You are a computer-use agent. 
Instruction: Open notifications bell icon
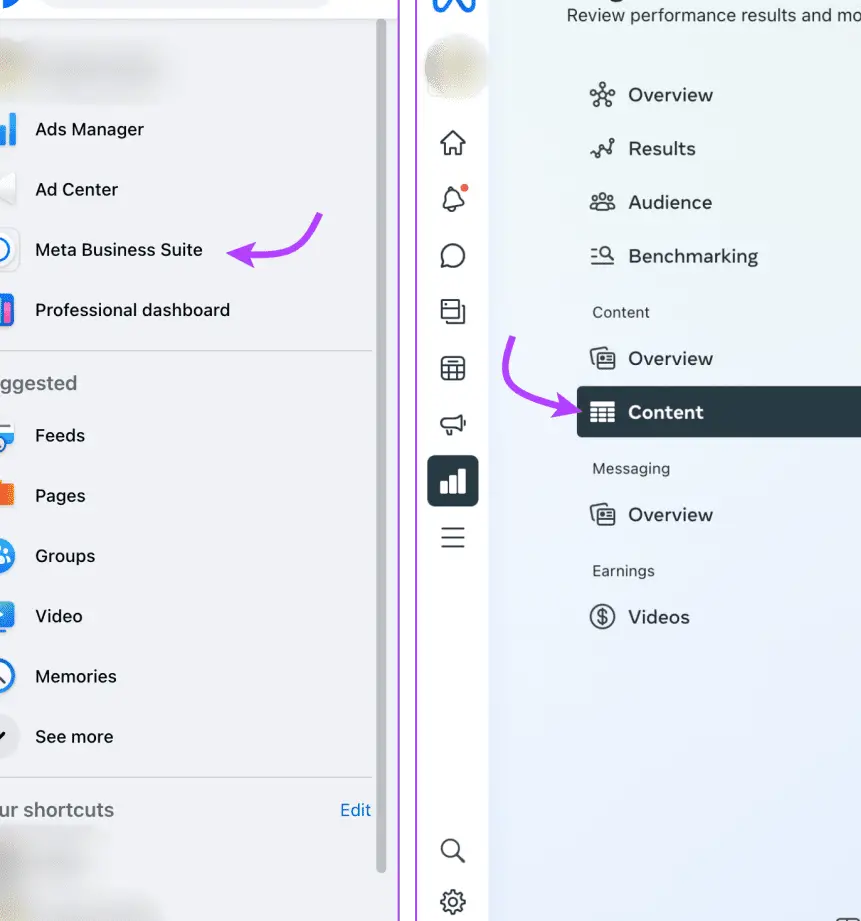[453, 199]
